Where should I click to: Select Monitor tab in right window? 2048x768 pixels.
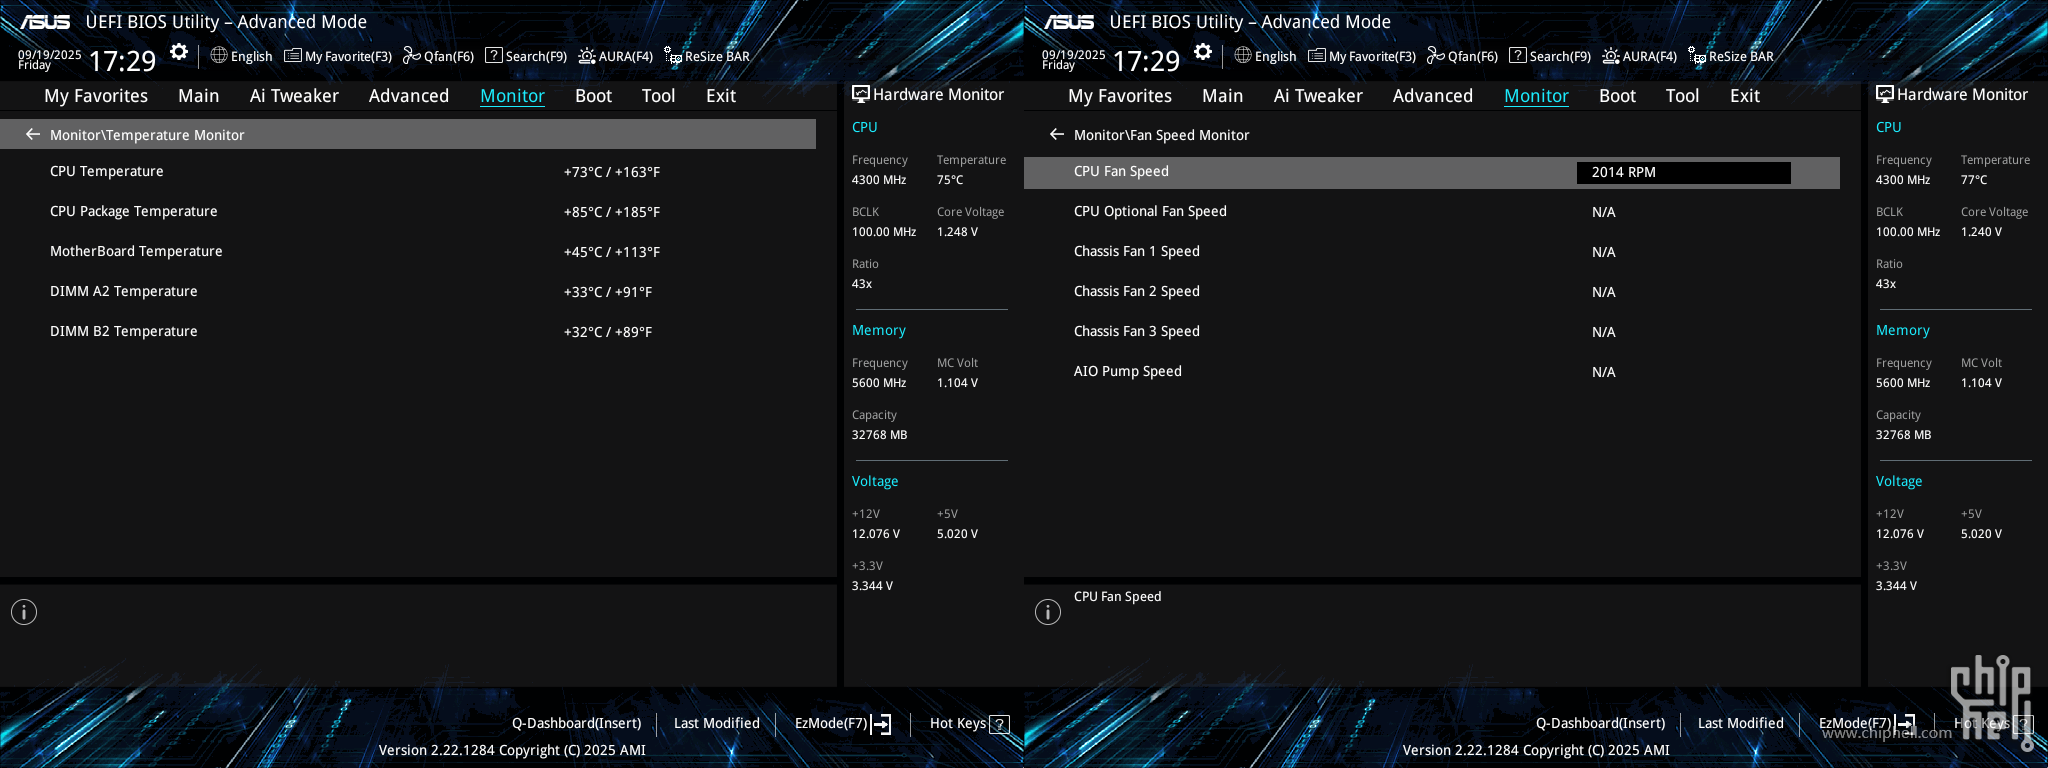click(x=1536, y=96)
